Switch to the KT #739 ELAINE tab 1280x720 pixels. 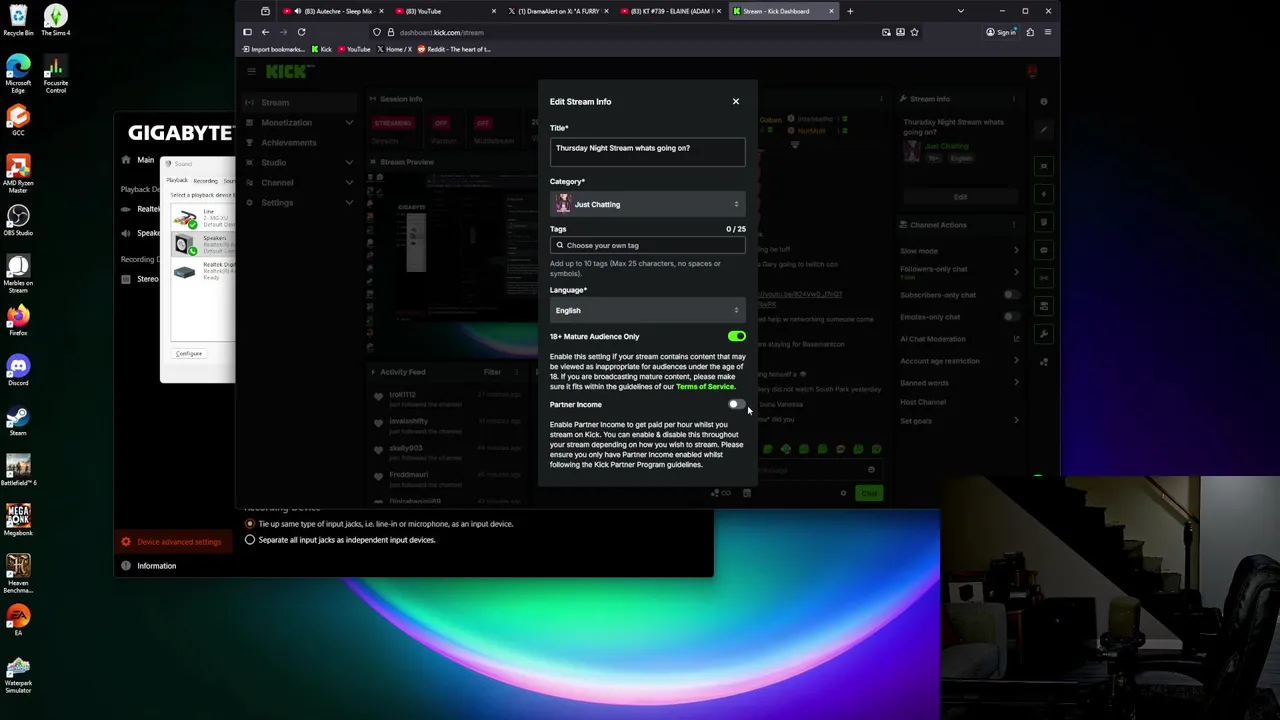pyautogui.click(x=670, y=11)
